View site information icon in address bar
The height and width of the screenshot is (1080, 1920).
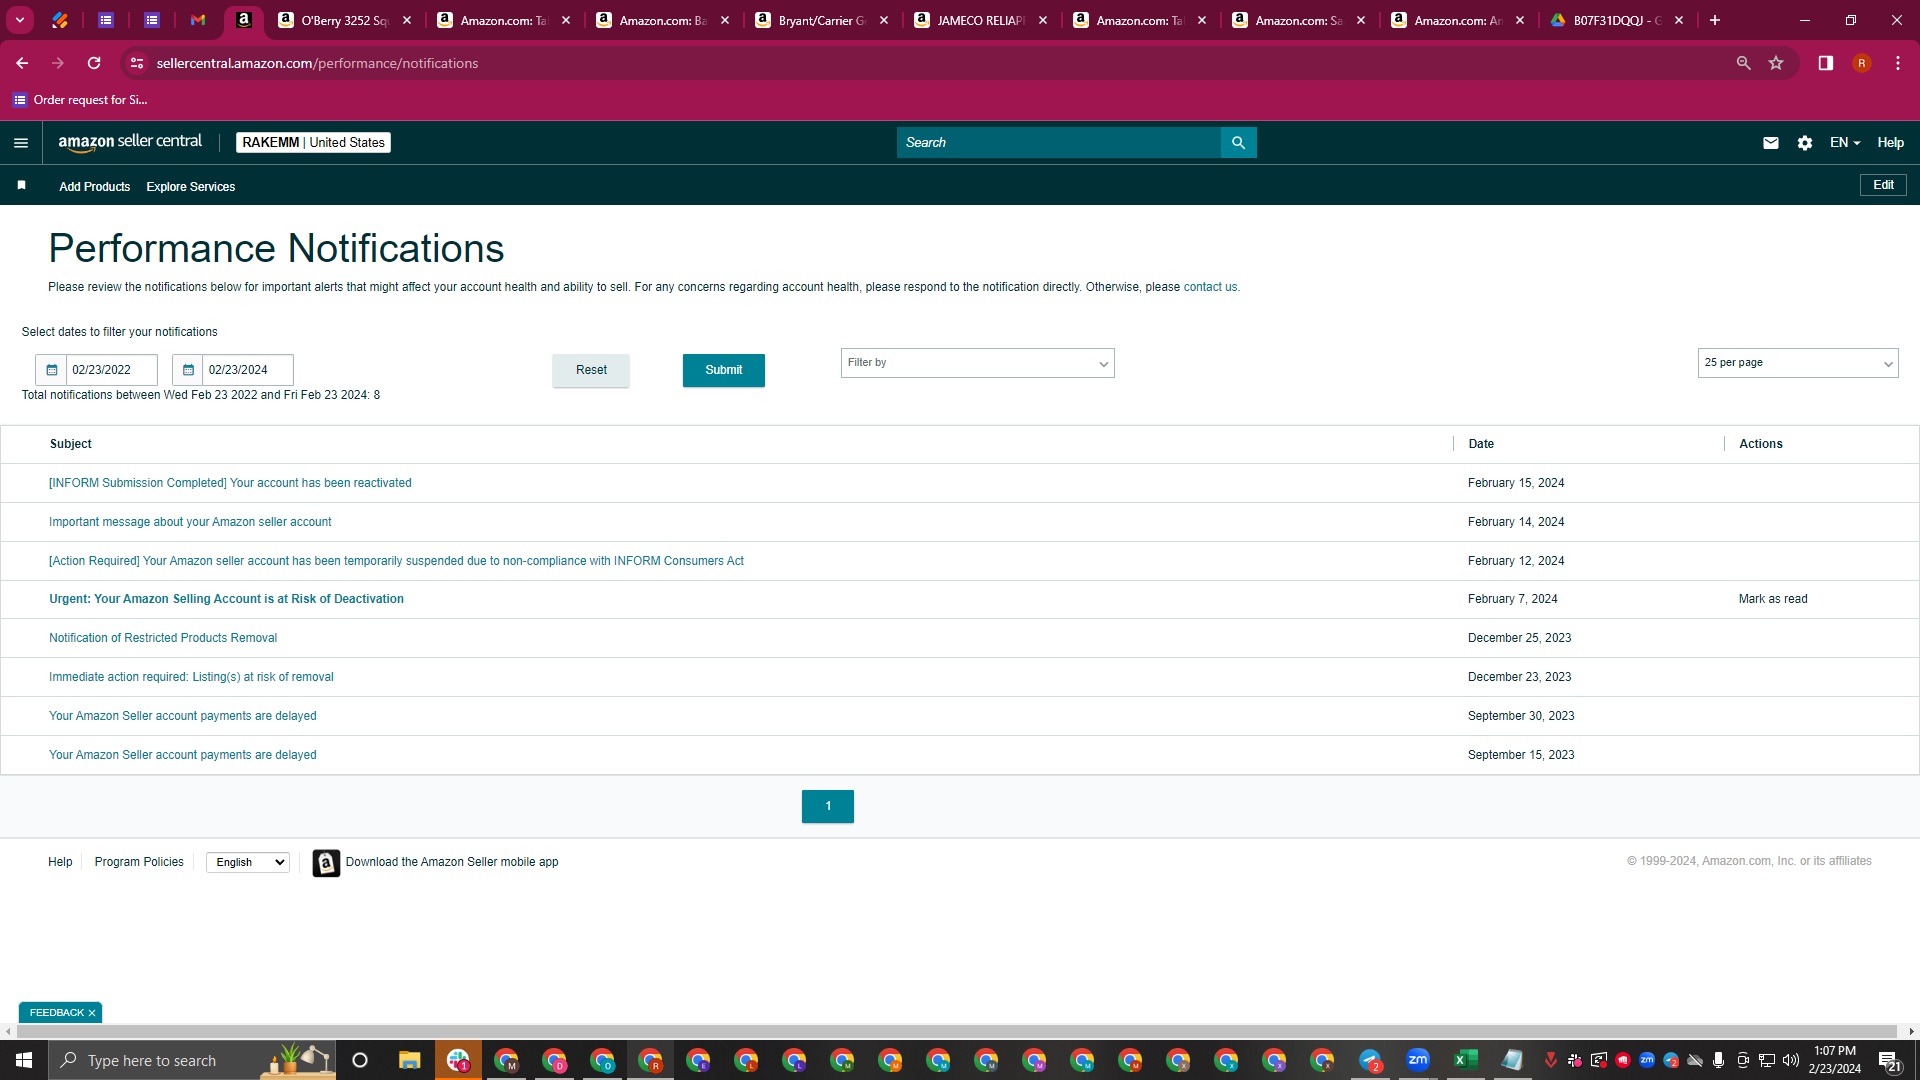point(137,63)
